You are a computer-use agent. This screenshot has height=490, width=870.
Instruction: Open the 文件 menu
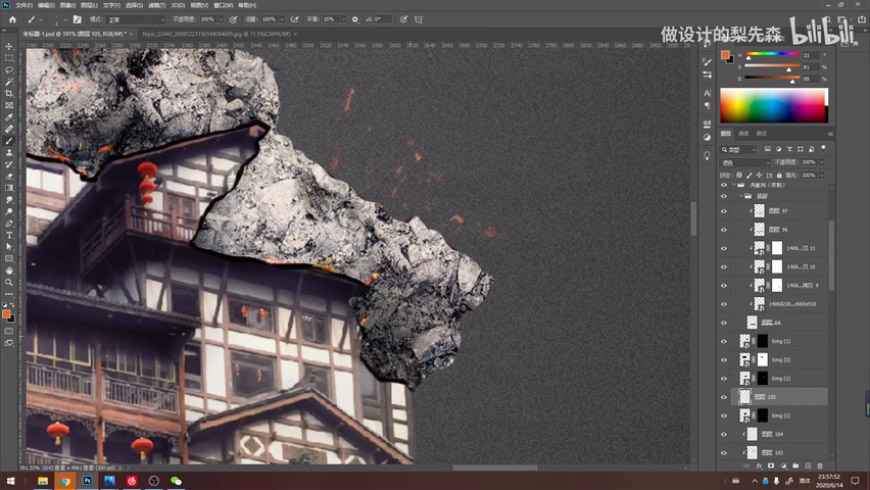pos(24,5)
